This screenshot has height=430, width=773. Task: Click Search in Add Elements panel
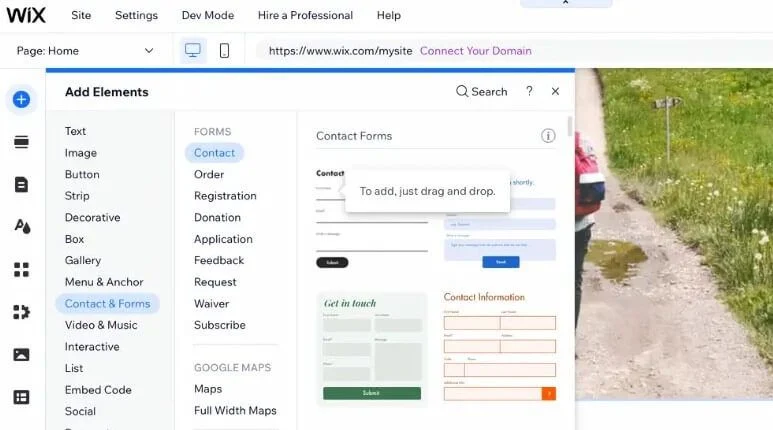(481, 92)
